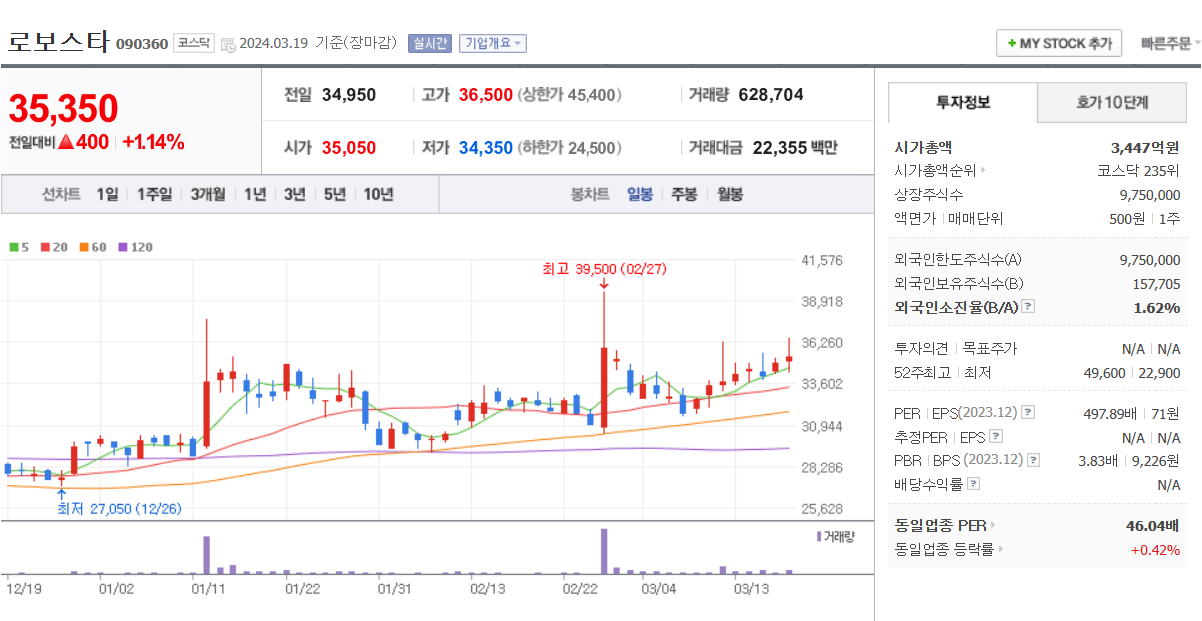Screen dimensions: 1202x621
Task: Switch to the 투자정보 tab
Action: (963, 103)
